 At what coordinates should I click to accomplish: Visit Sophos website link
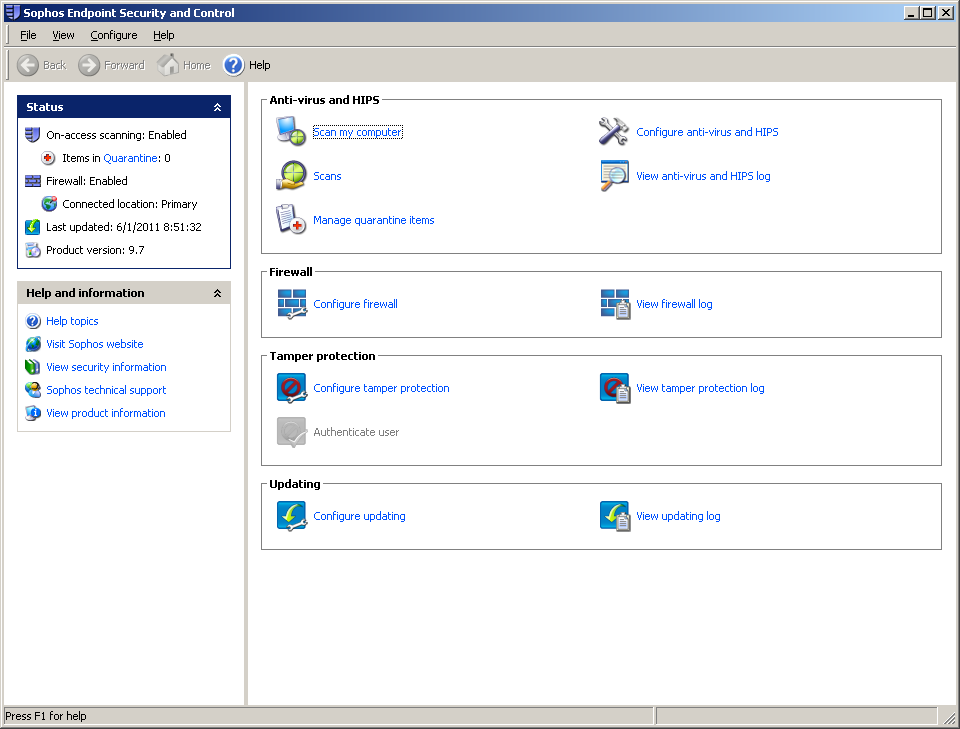[x=94, y=344]
